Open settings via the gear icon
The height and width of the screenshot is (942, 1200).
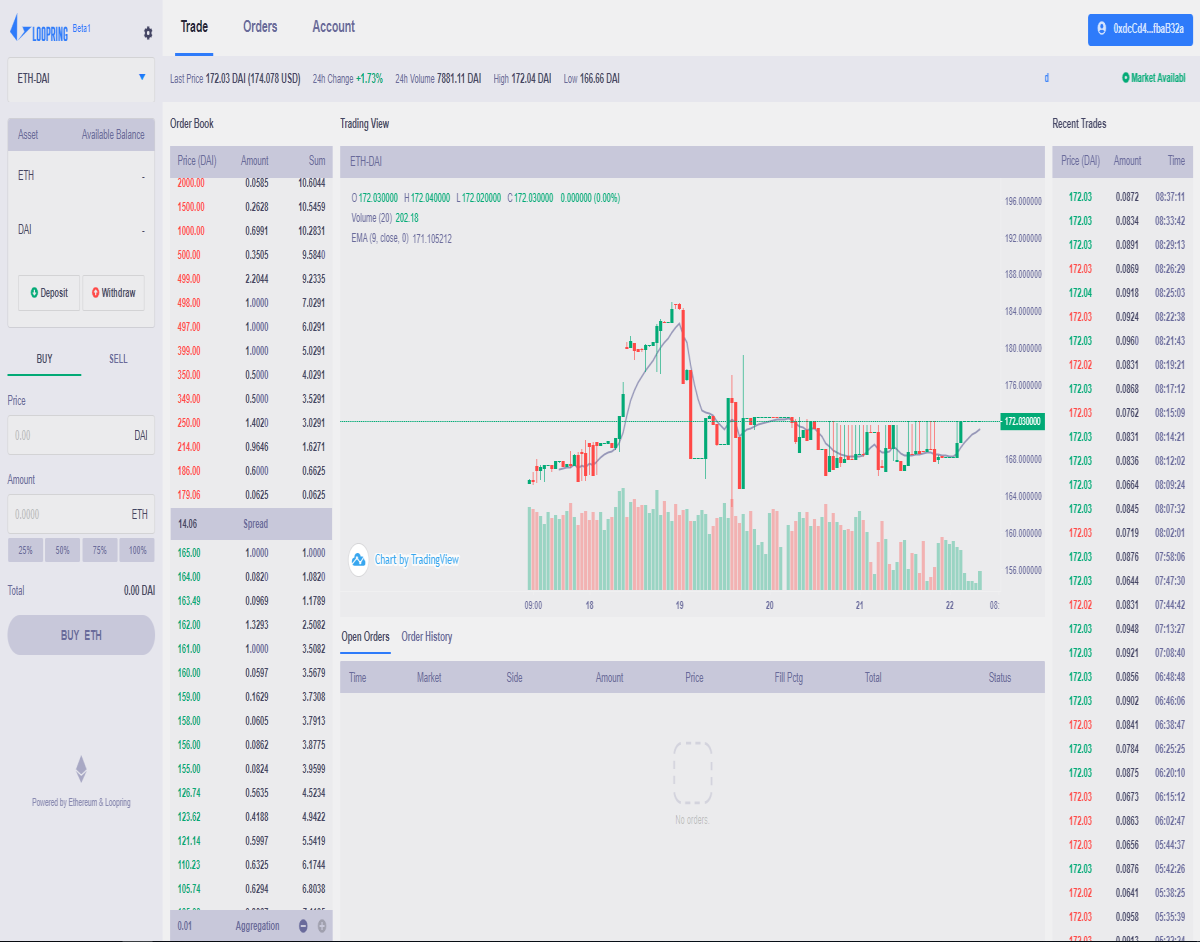pos(148,33)
